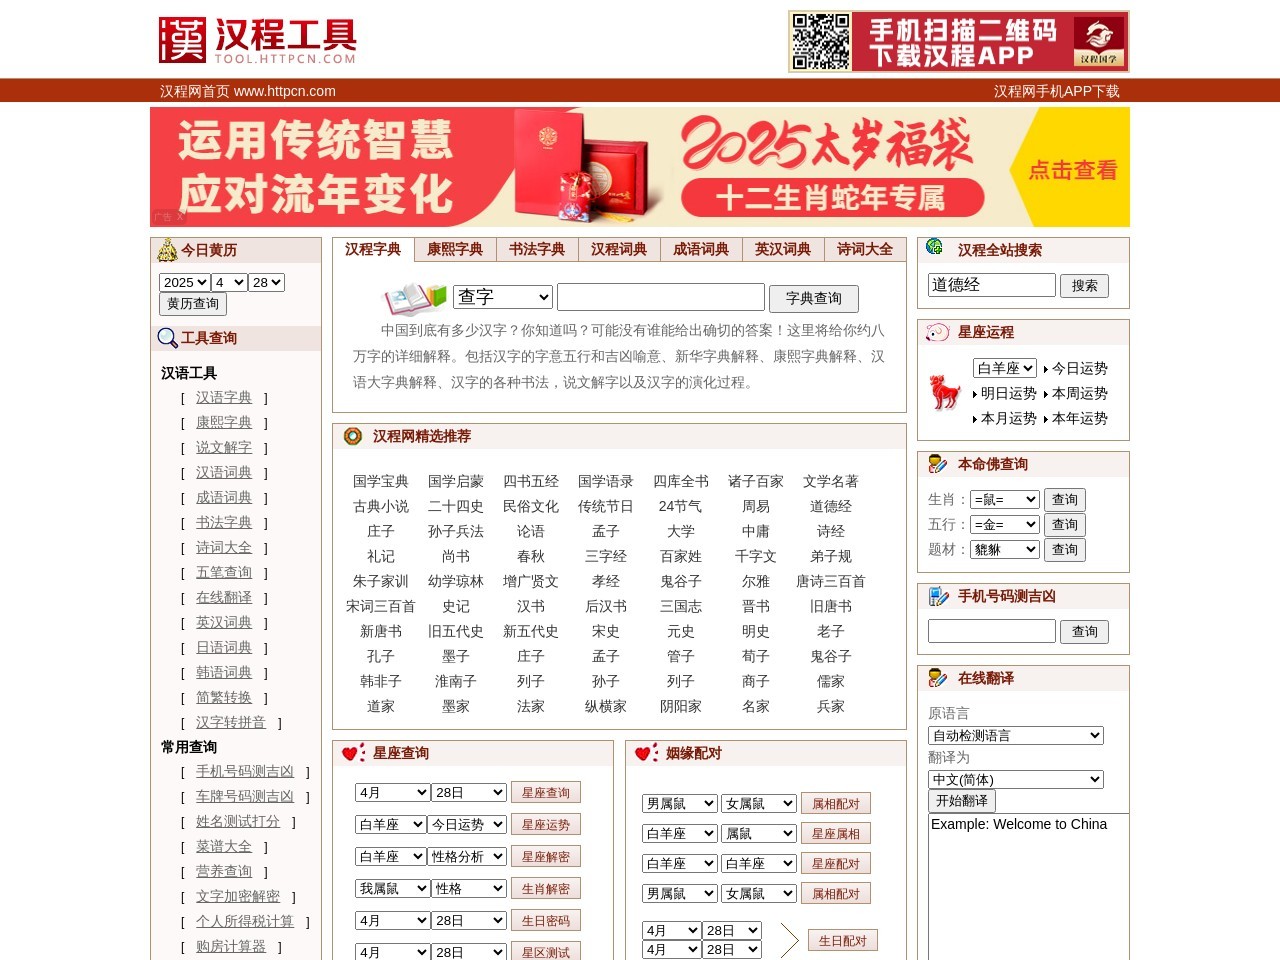Click 查询 button for 手机号码测吉凶
Viewport: 1280px width, 960px height.
point(1085,632)
